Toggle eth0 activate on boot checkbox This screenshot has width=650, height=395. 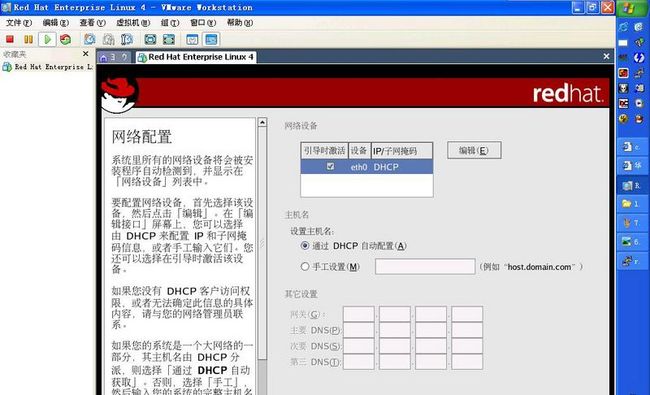(330, 166)
